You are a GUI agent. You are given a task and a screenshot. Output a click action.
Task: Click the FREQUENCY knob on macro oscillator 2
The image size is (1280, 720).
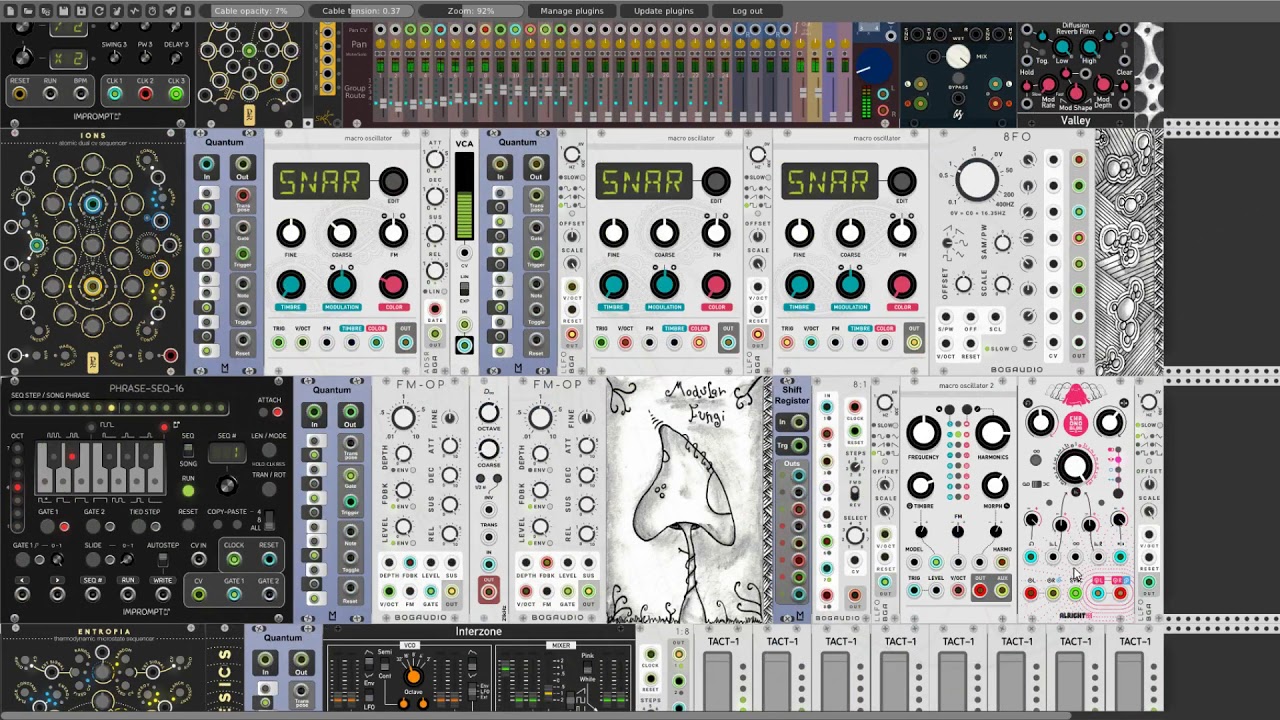click(x=924, y=433)
